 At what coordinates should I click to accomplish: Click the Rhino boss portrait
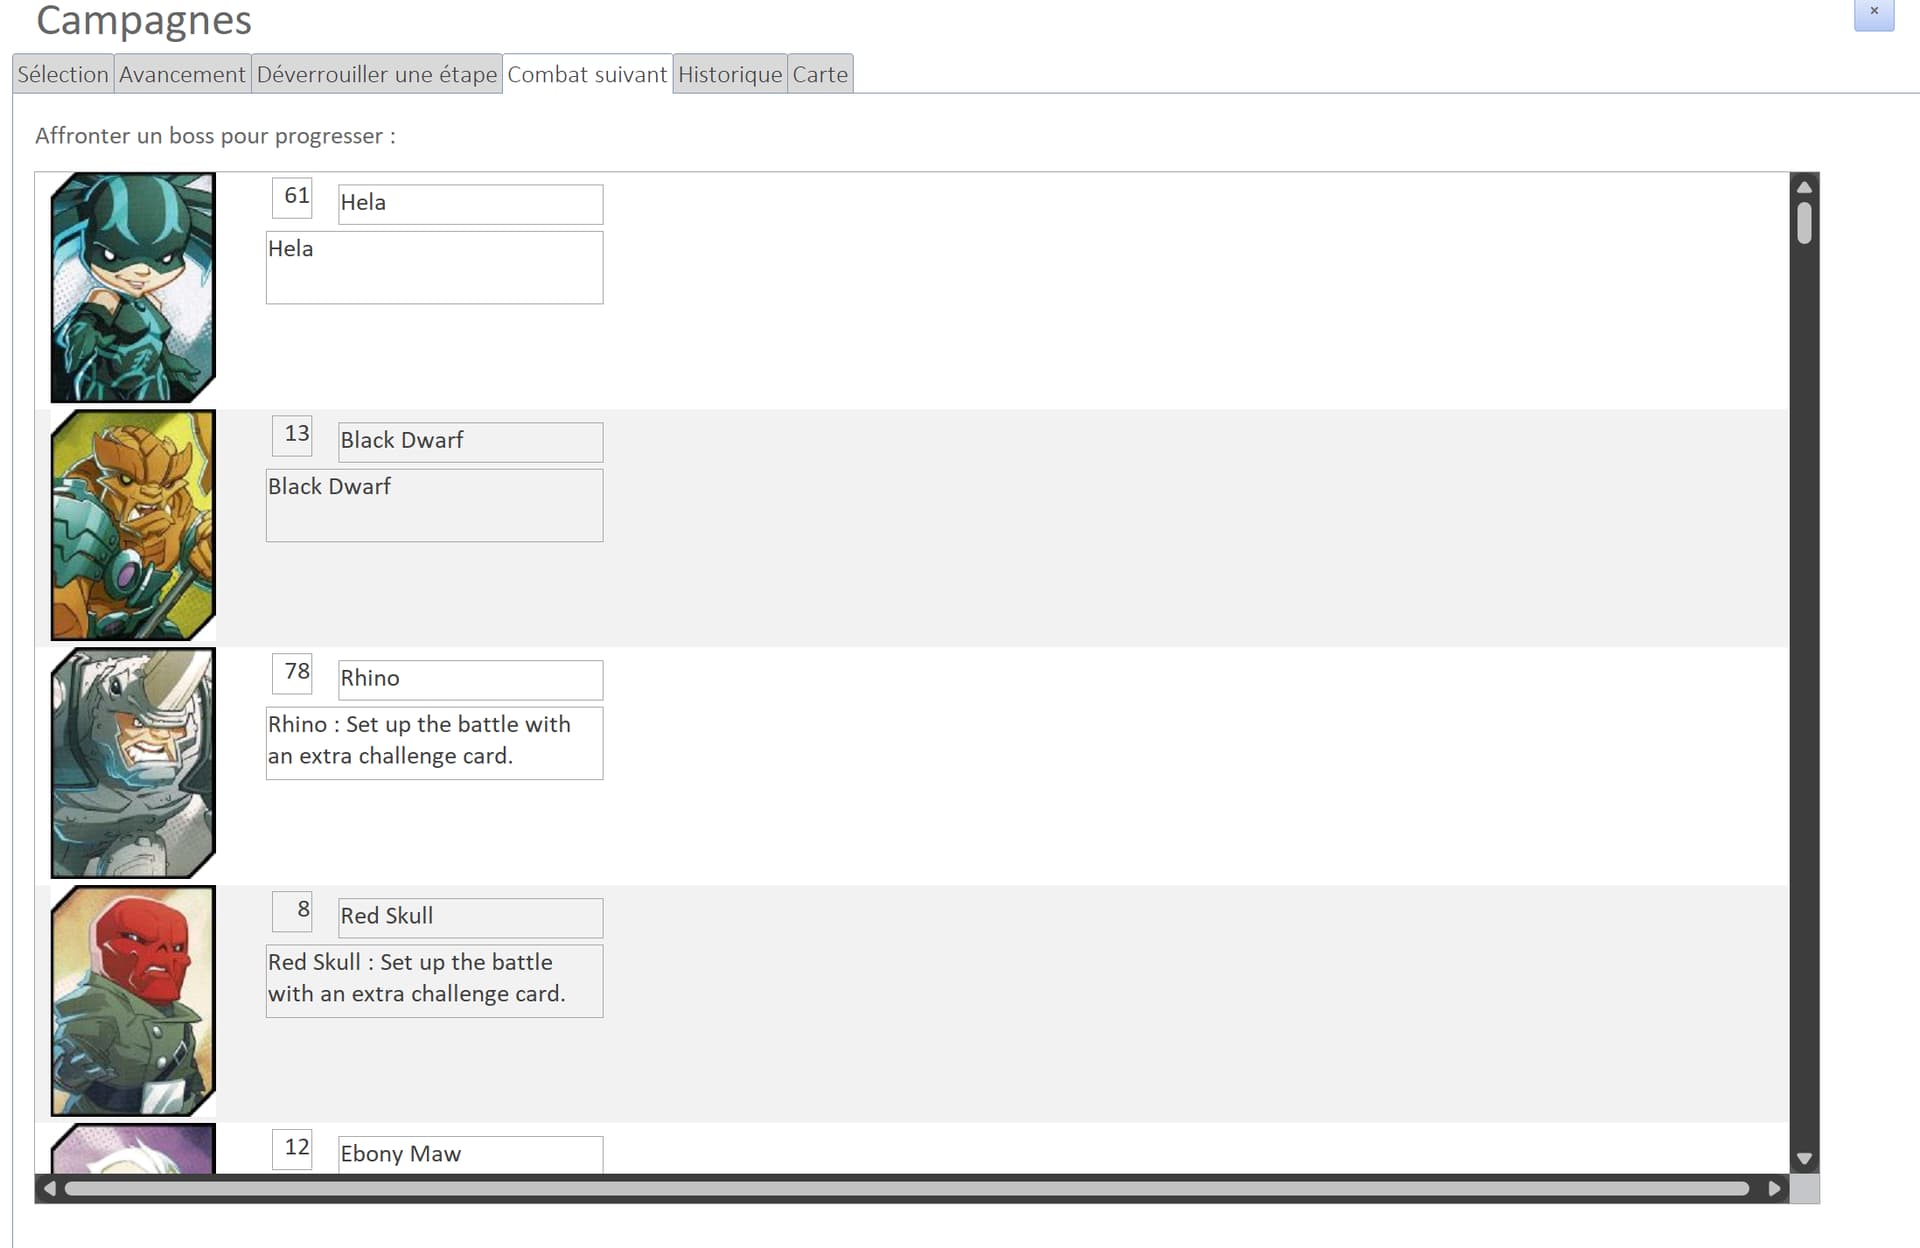pos(133,764)
